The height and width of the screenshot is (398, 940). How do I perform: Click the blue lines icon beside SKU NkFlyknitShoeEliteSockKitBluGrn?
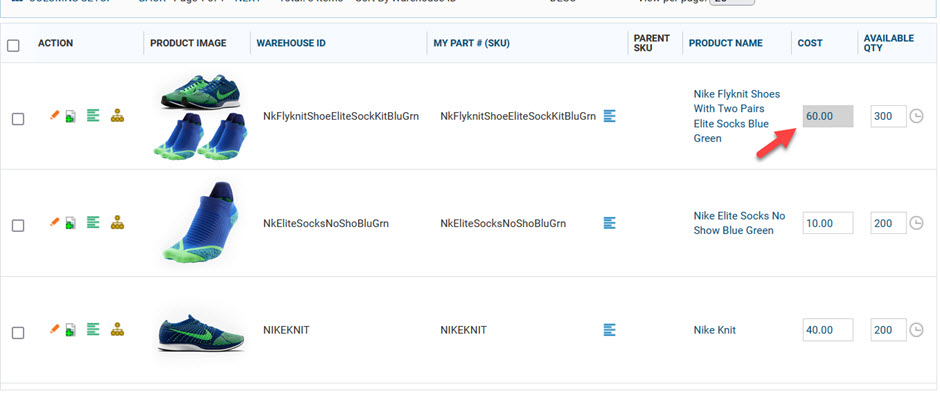(x=610, y=116)
